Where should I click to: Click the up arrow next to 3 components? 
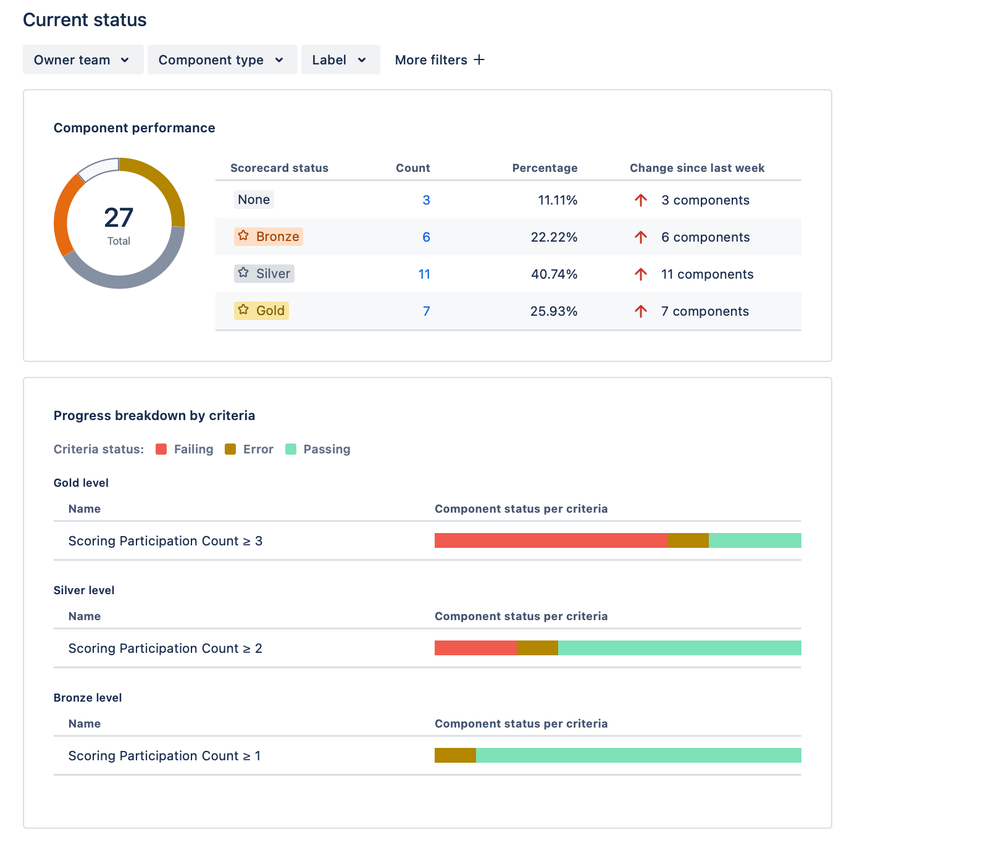tap(641, 200)
